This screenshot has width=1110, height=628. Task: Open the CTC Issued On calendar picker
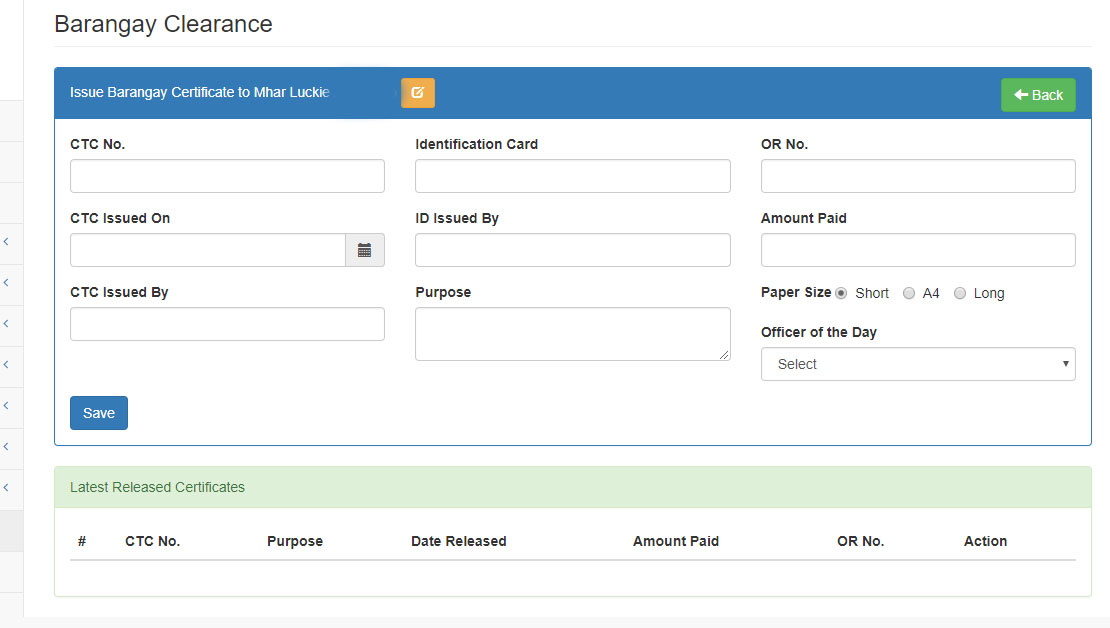pos(365,250)
